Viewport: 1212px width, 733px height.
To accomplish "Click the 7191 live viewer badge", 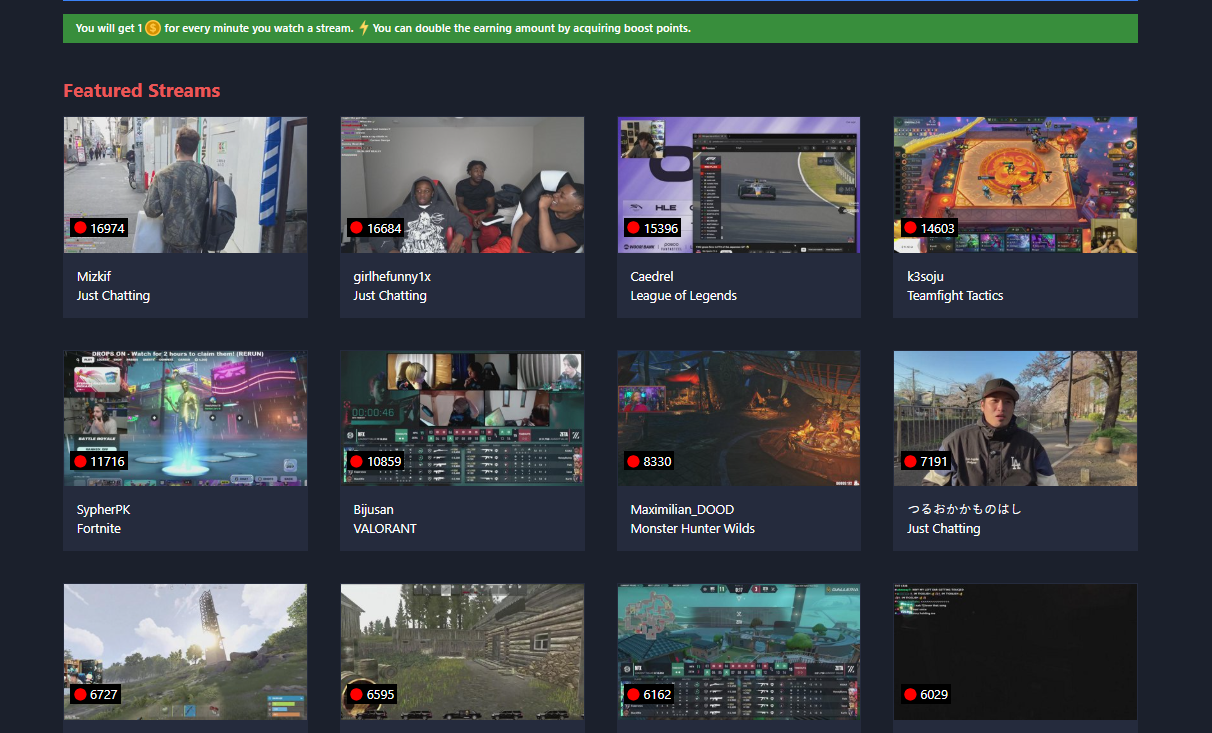I will pos(925,461).
